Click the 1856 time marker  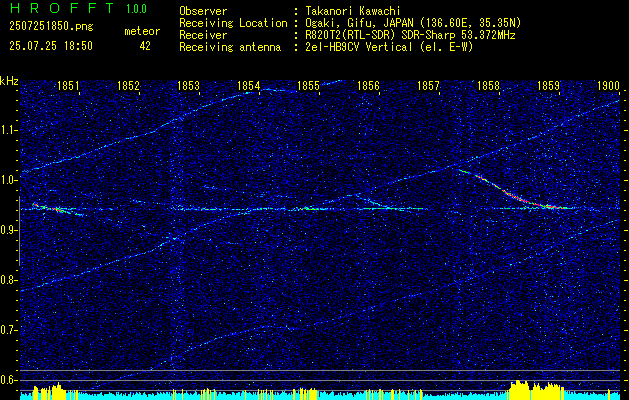point(368,86)
